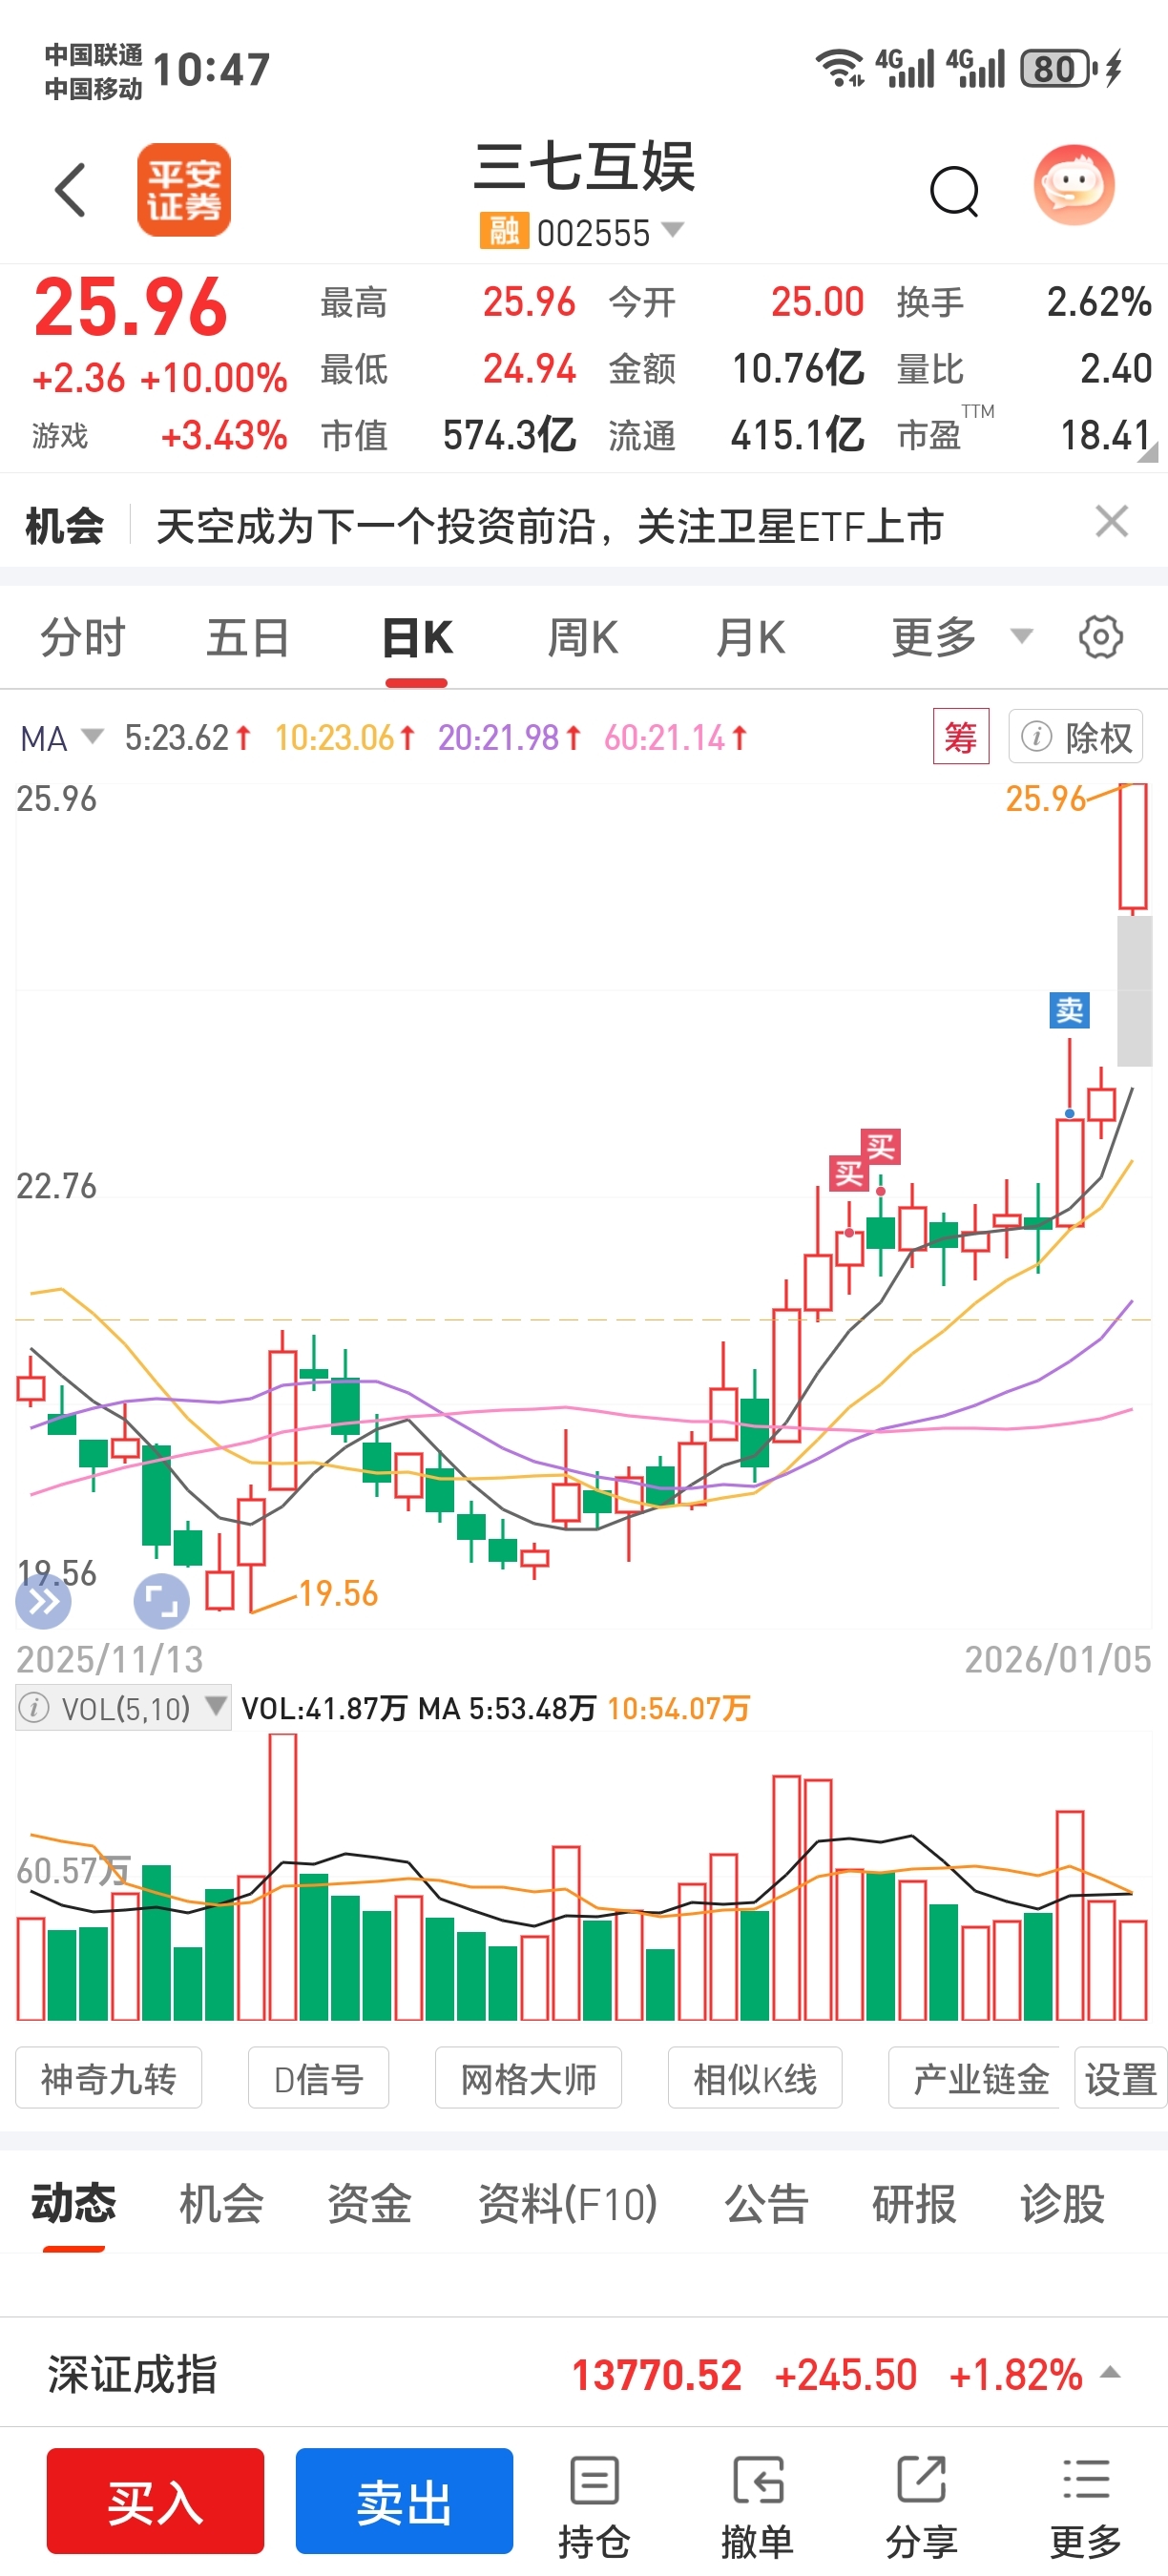Tap the blue 卖出 button
This screenshot has width=1168, height=2576.
[404, 2501]
